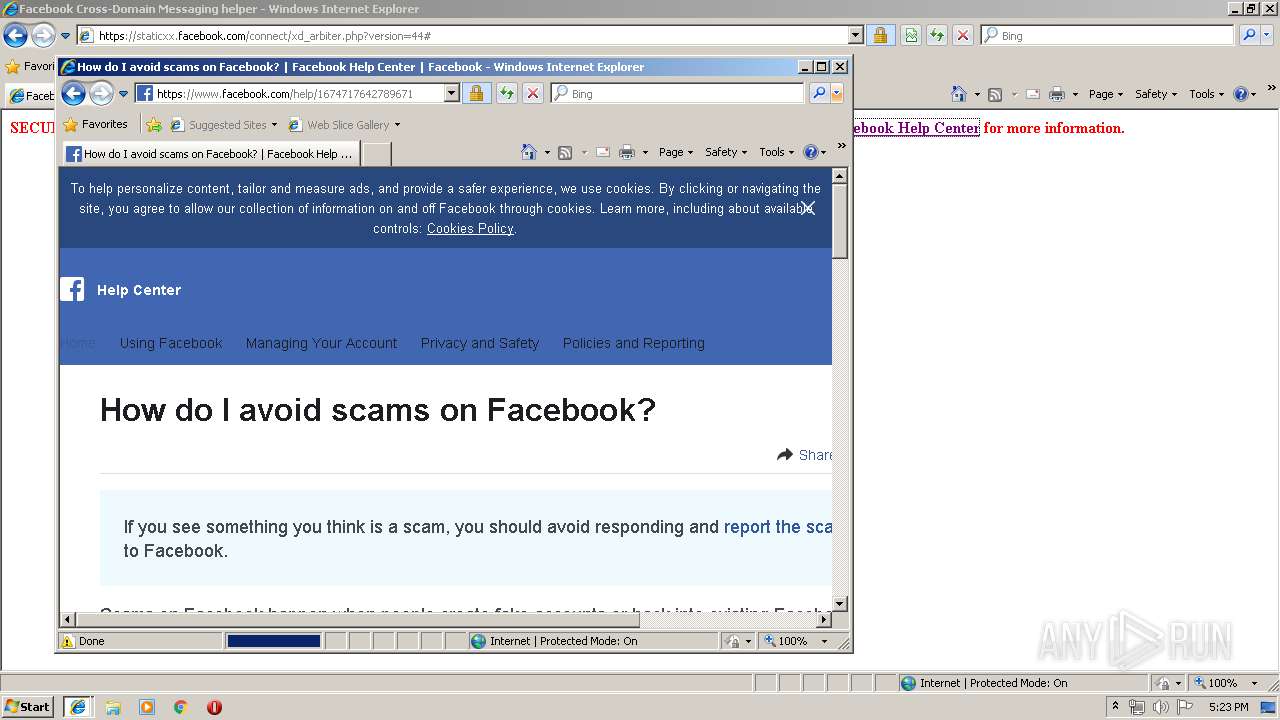Click the volume icon in system tray
The image size is (1280, 720).
[1160, 707]
